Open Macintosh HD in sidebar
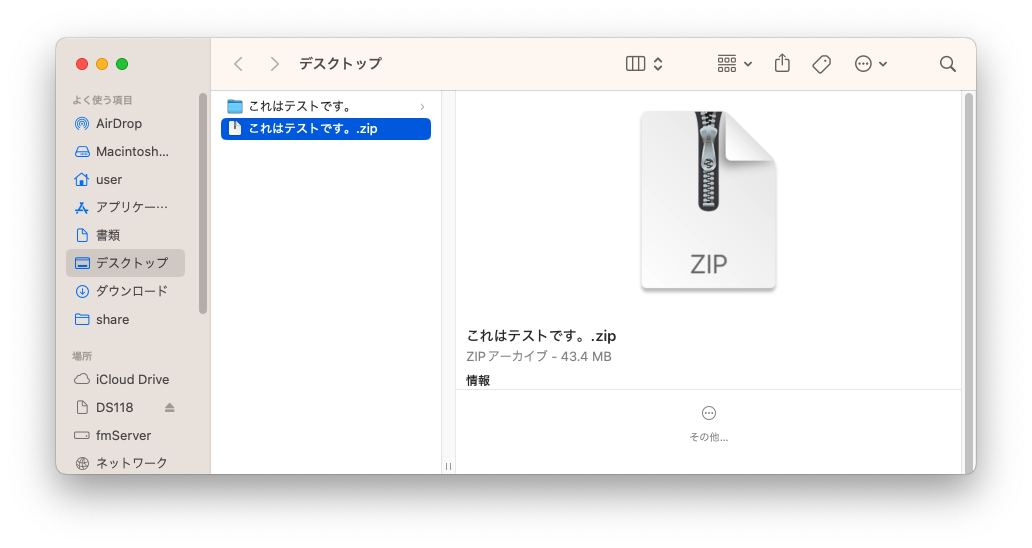 click(125, 151)
